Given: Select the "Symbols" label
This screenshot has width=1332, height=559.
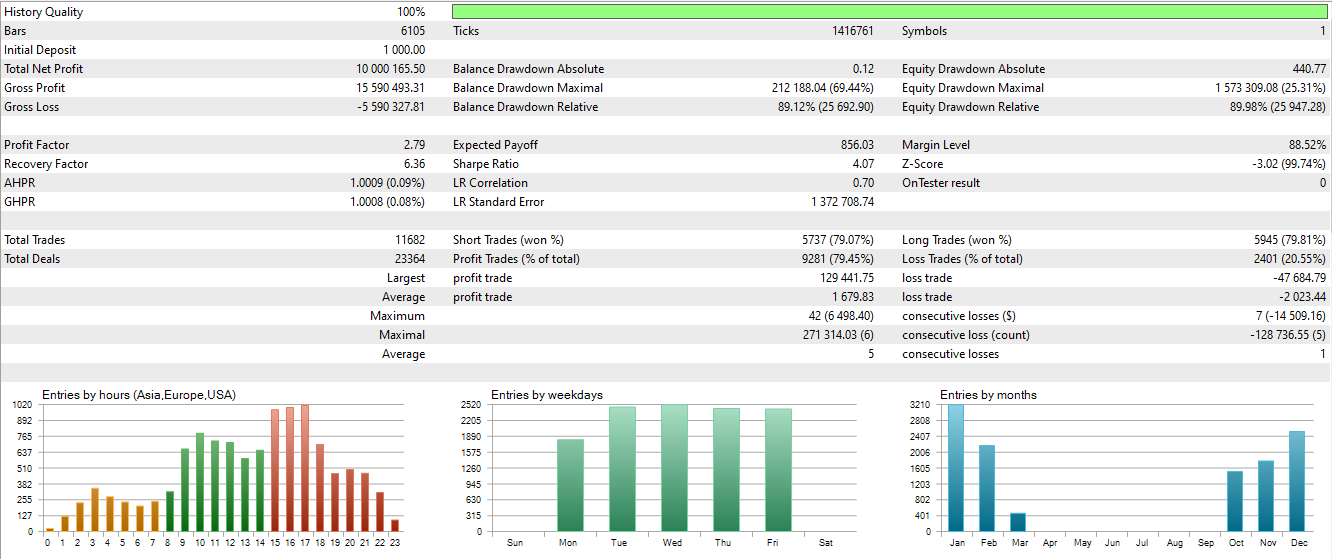Looking at the screenshot, I should tap(924, 31).
